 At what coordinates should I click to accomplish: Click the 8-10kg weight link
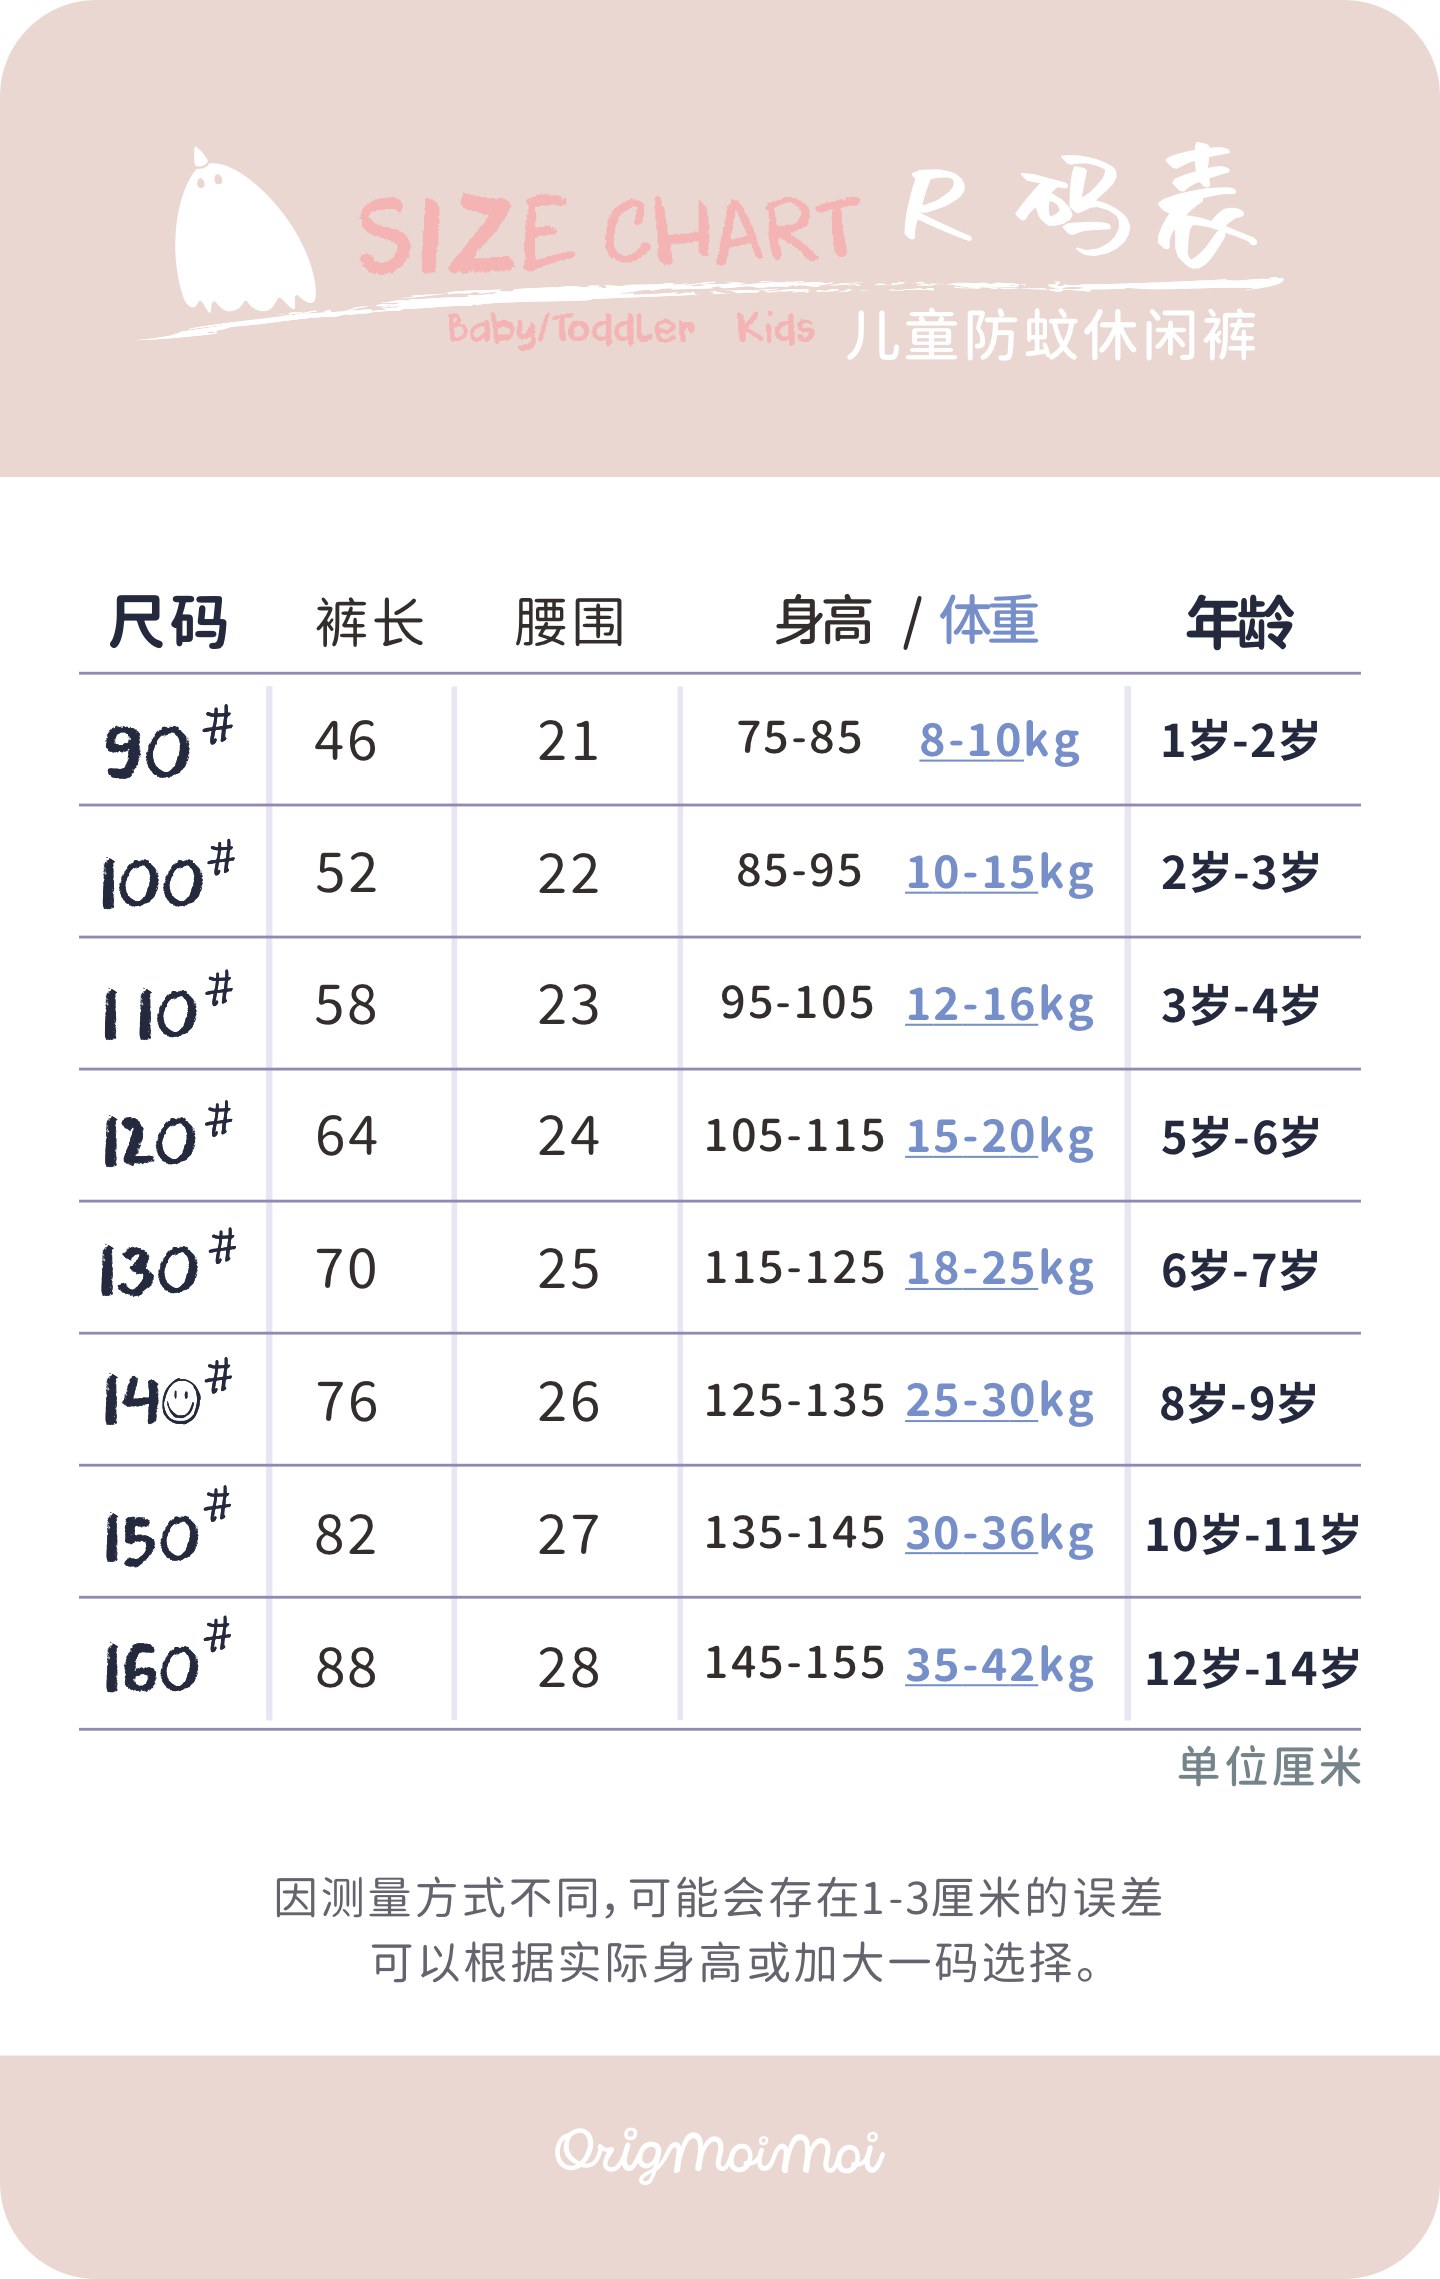998,741
